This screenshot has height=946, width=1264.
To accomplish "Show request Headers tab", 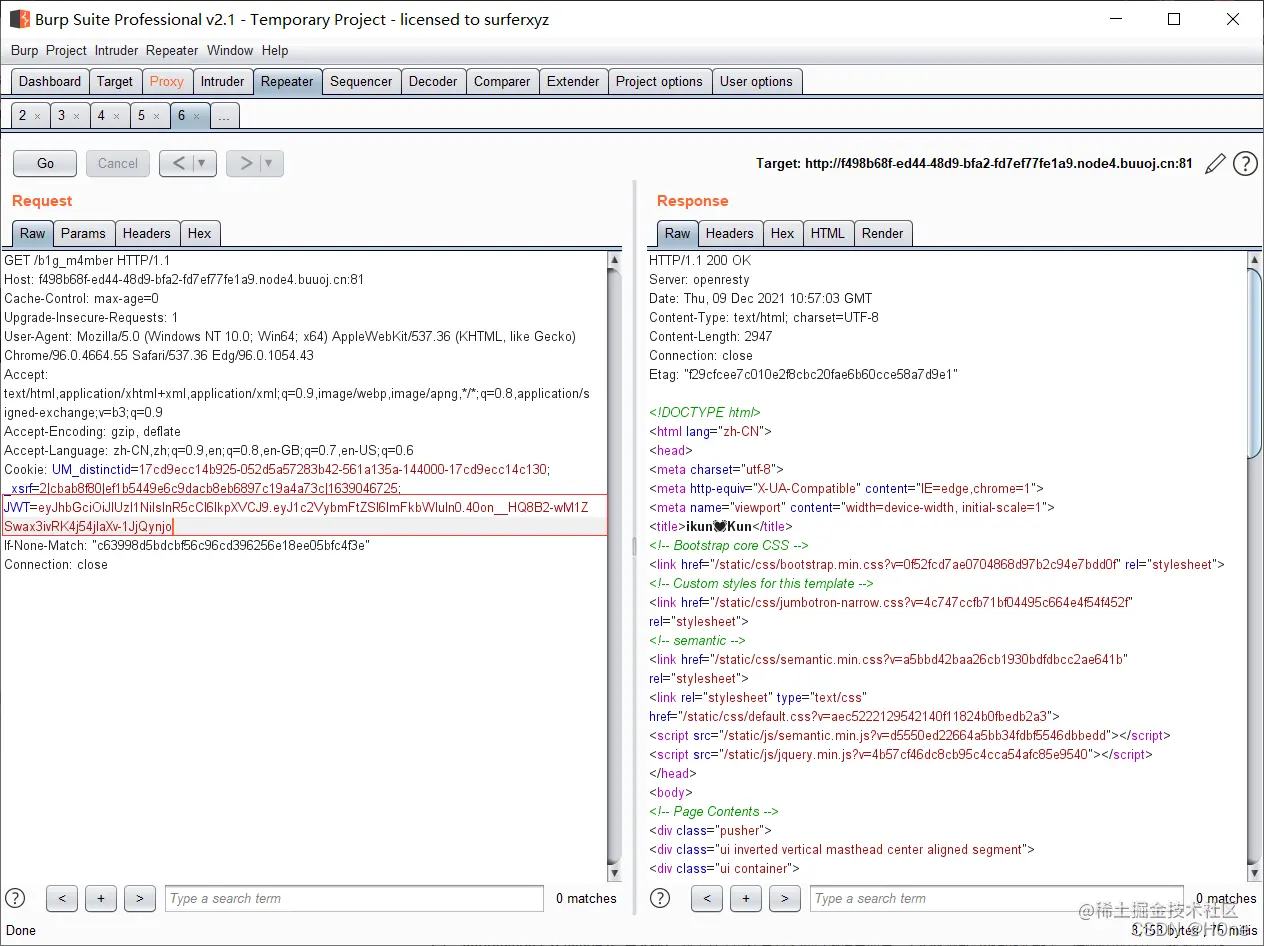I will pos(147,233).
